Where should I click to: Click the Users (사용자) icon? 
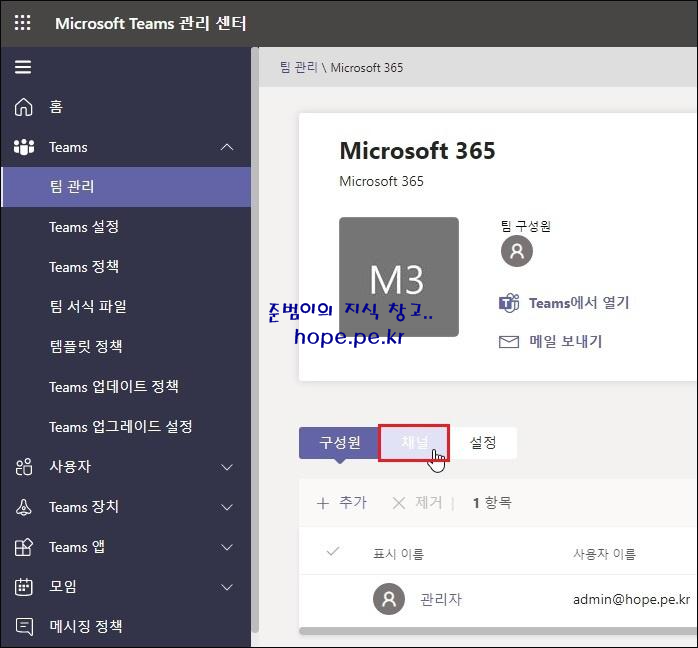tap(24, 467)
